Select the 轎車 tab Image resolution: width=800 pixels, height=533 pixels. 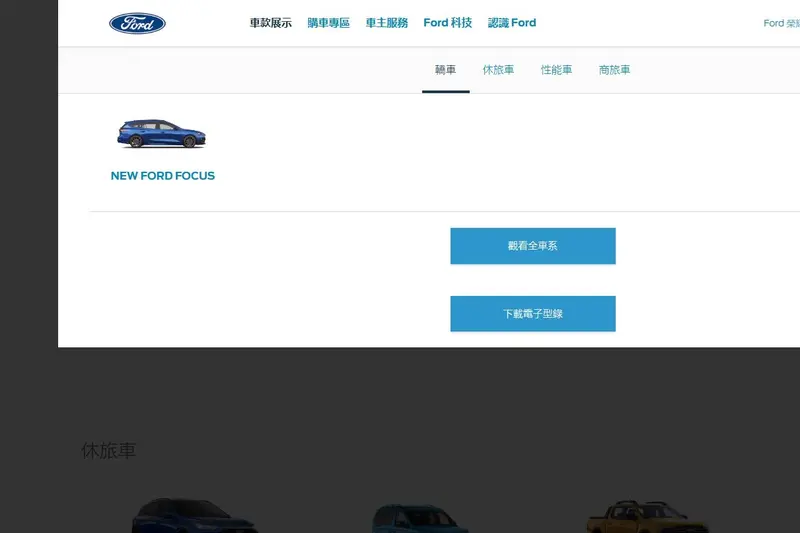point(445,70)
